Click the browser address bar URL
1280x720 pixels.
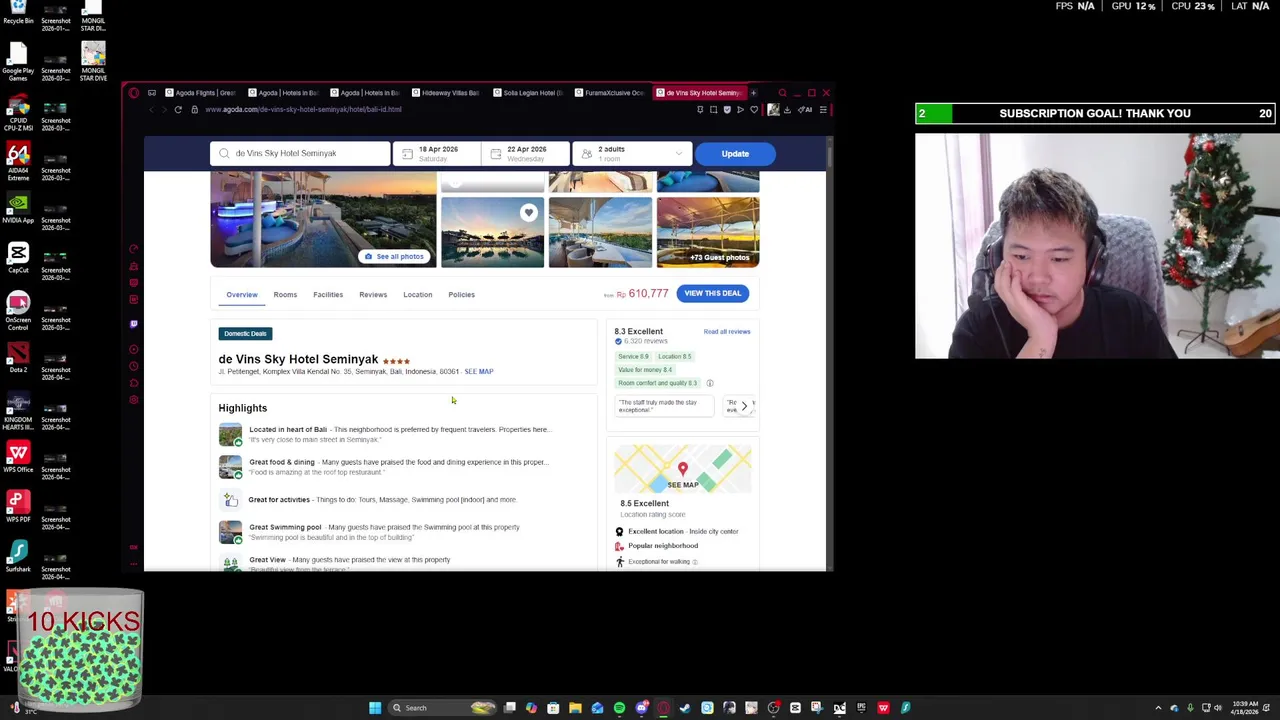[x=303, y=109]
